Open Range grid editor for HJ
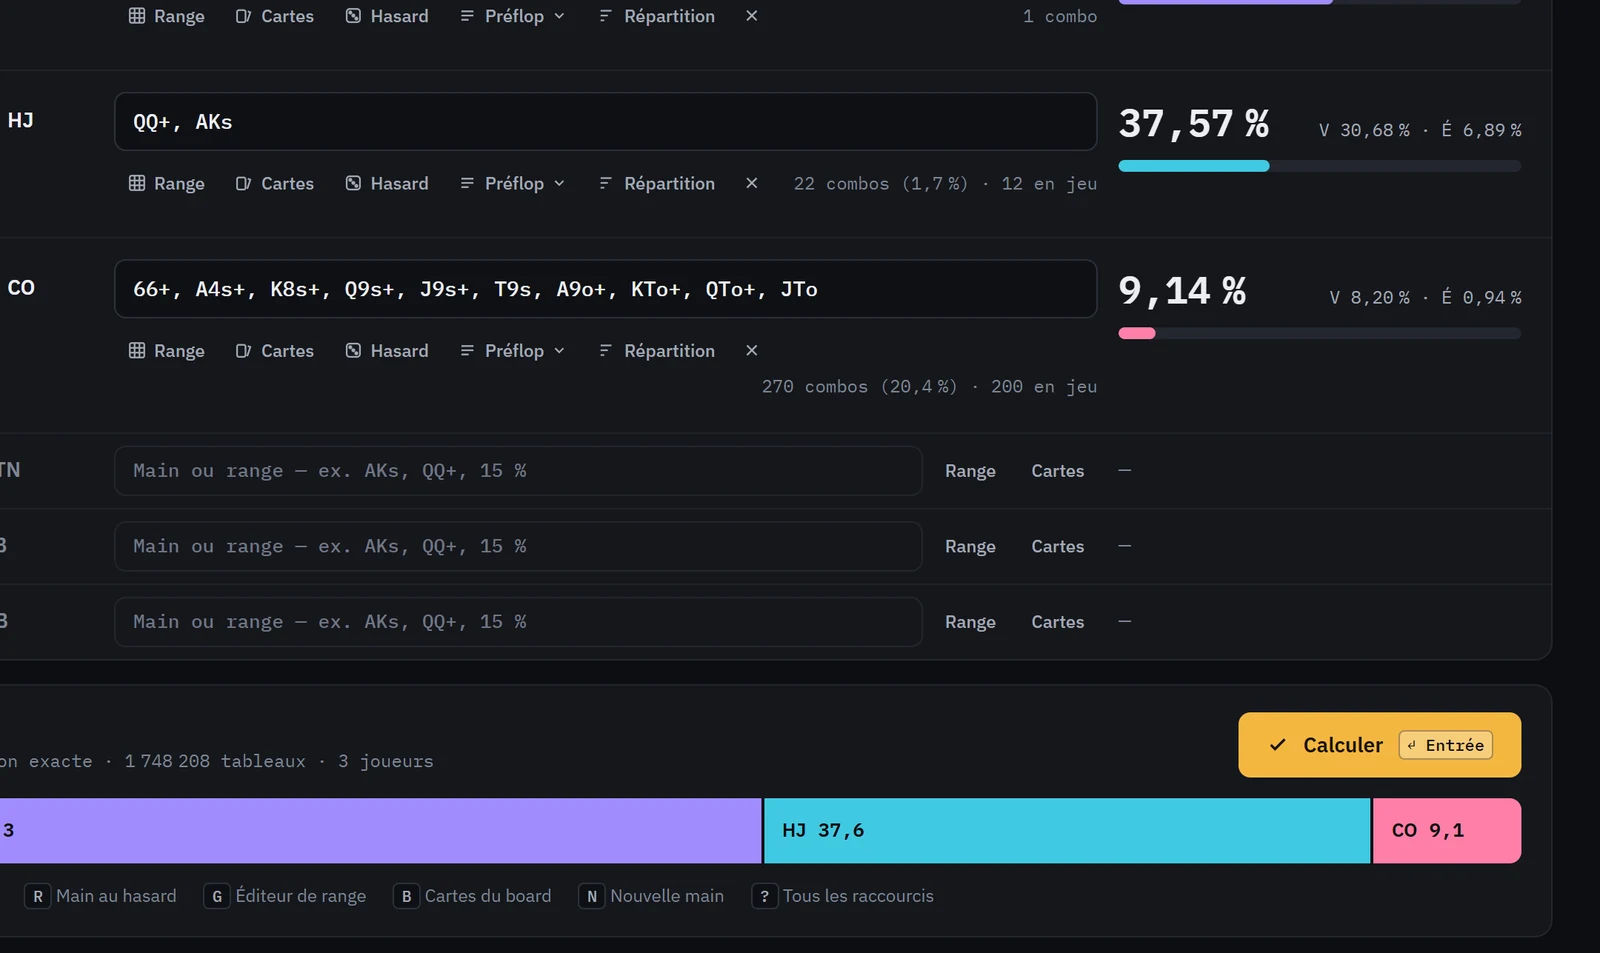 click(166, 183)
